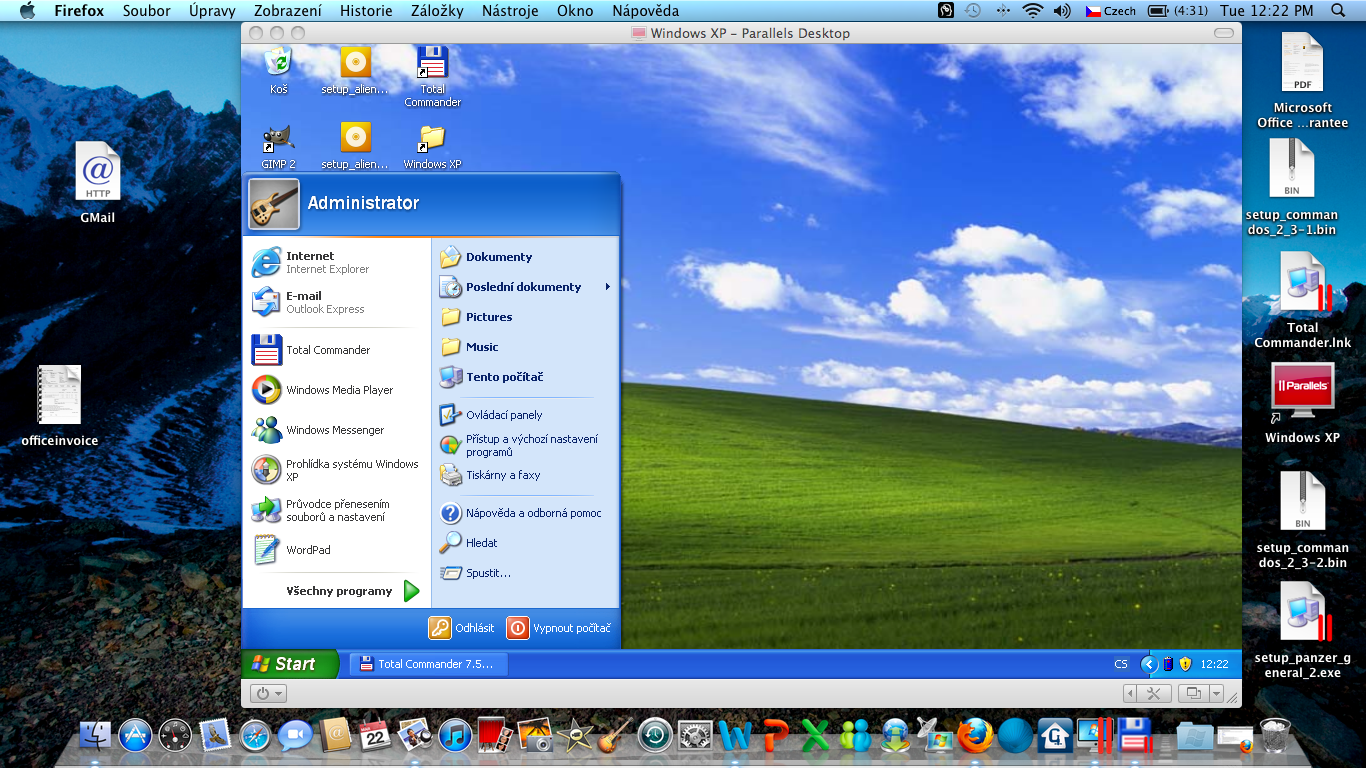This screenshot has height=768, width=1366.
Task: Select setup_panzer_general_2.exe file
Action: (1302, 630)
